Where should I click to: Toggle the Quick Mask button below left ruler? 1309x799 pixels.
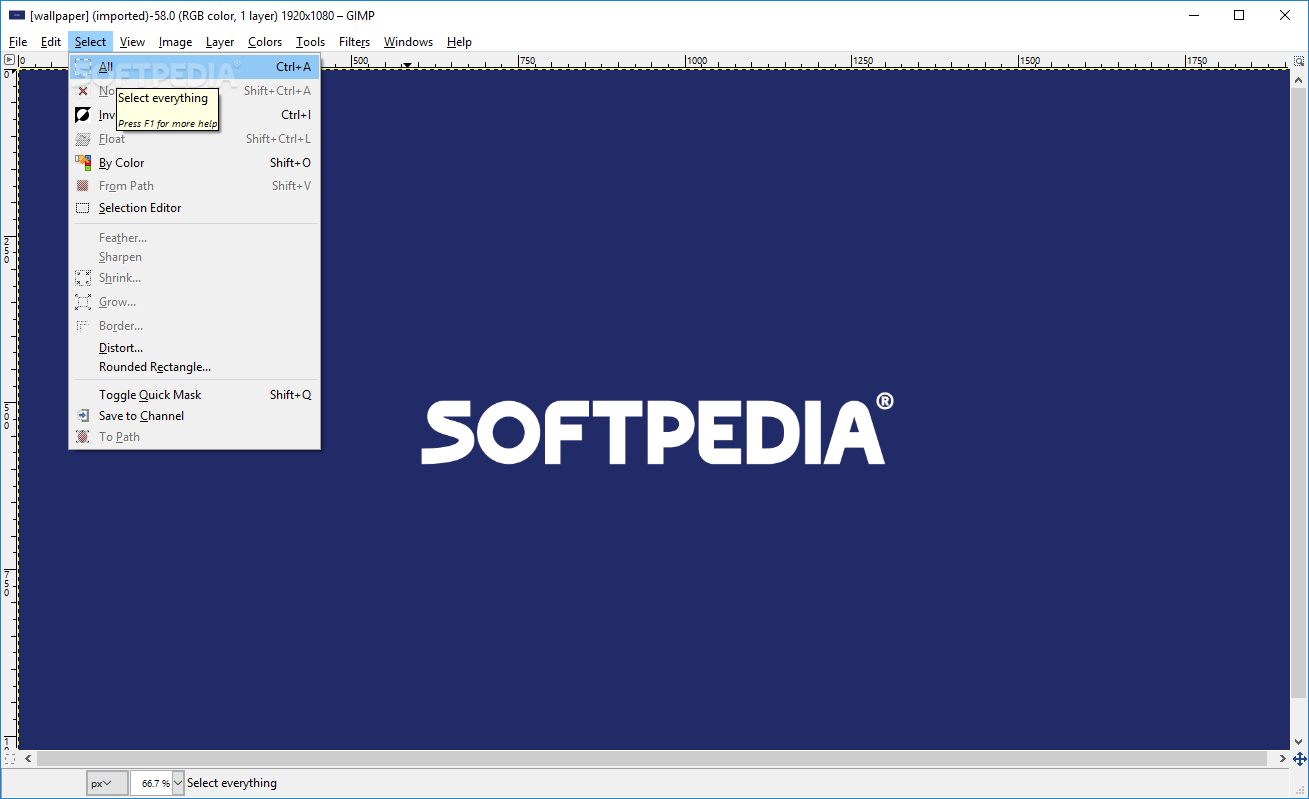[x=8, y=759]
